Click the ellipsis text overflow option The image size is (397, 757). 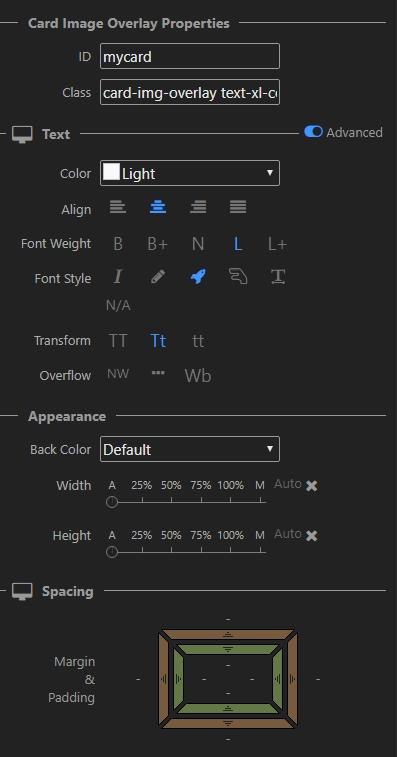pos(158,373)
